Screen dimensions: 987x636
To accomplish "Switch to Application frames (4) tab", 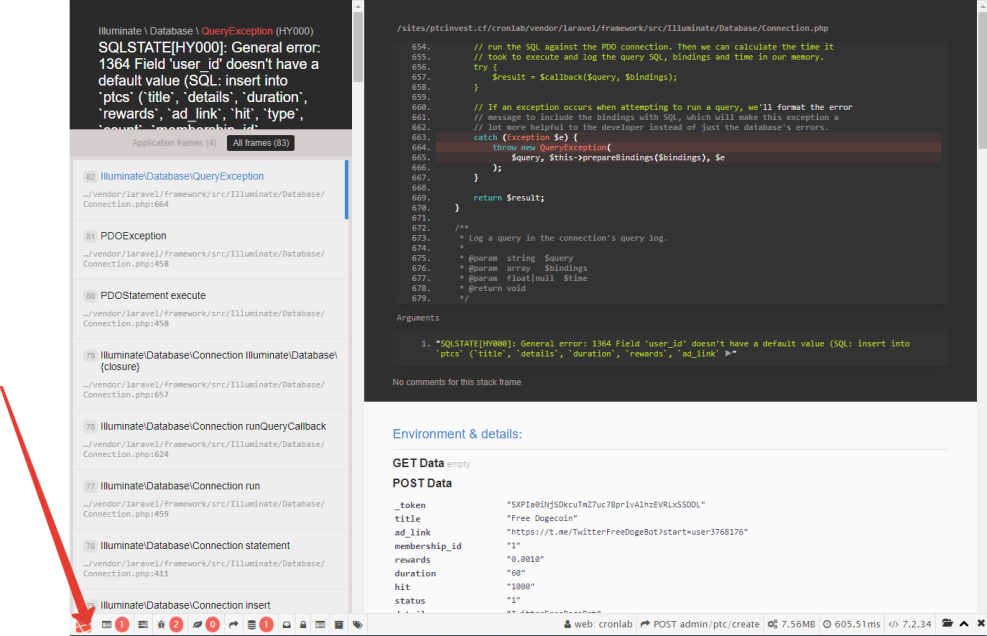I will coord(174,143).
